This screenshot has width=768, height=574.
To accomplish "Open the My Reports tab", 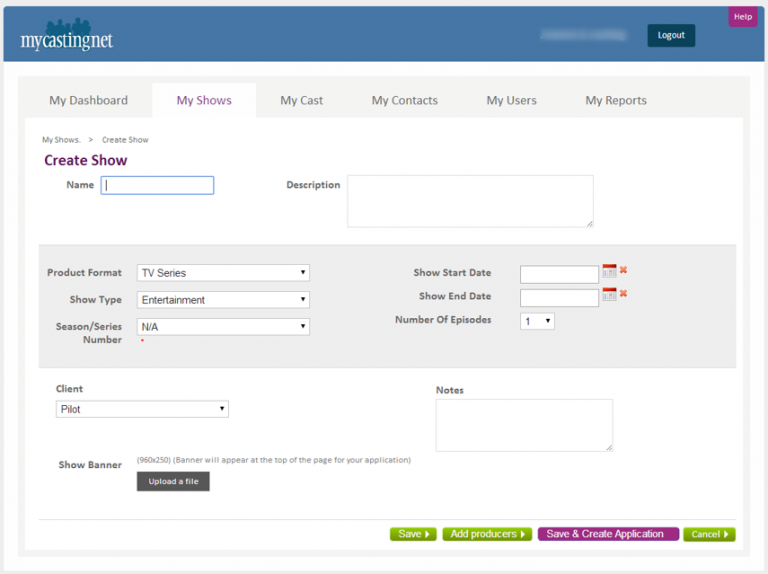I will click(616, 100).
